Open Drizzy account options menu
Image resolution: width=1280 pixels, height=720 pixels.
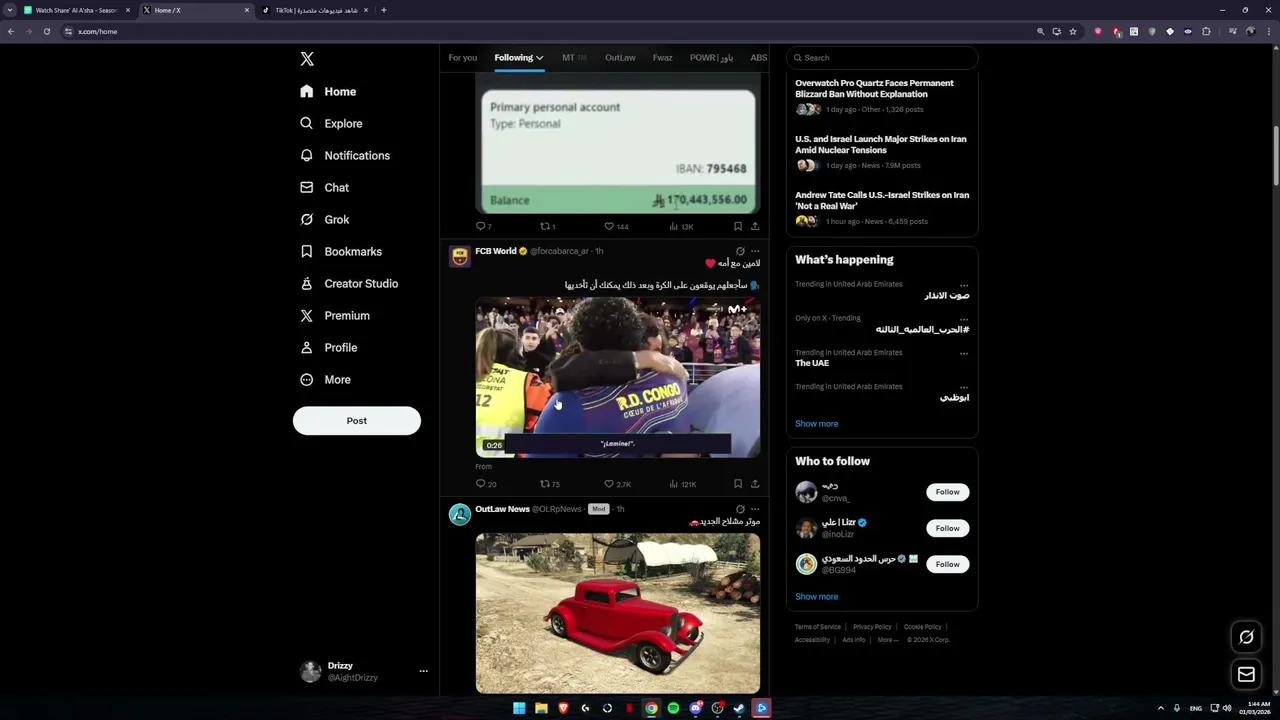coord(424,671)
